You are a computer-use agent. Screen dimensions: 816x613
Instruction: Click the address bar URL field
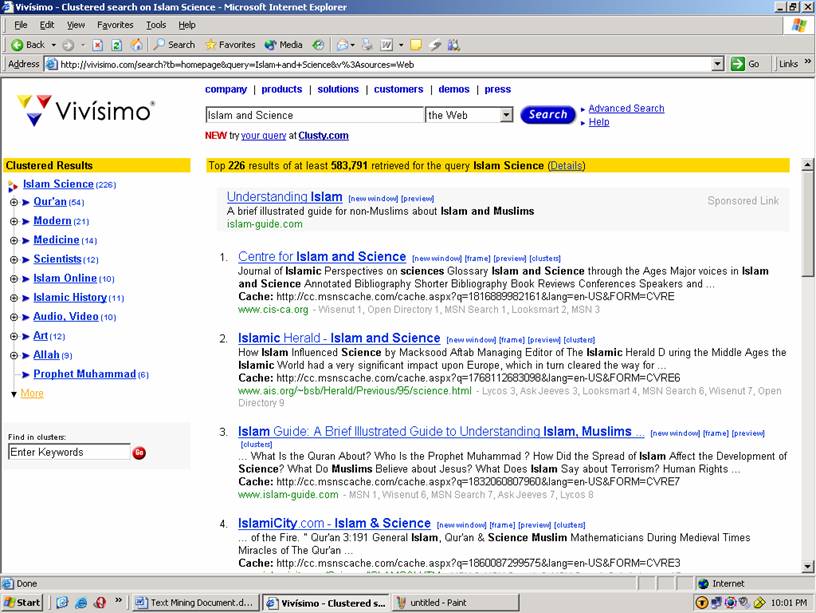(x=385, y=65)
